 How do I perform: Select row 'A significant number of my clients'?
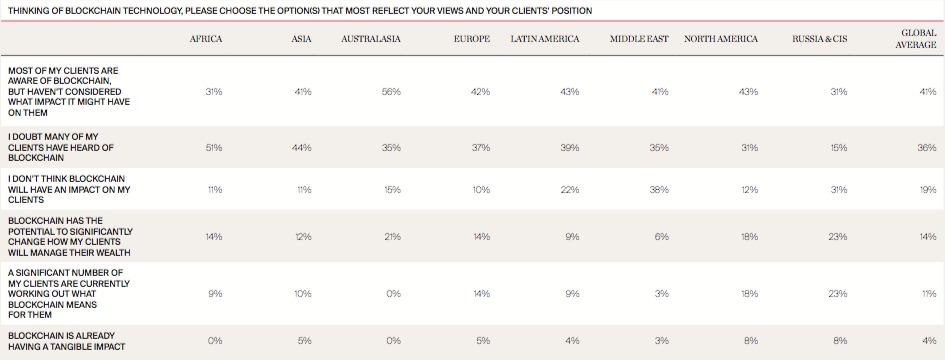tap(472, 294)
